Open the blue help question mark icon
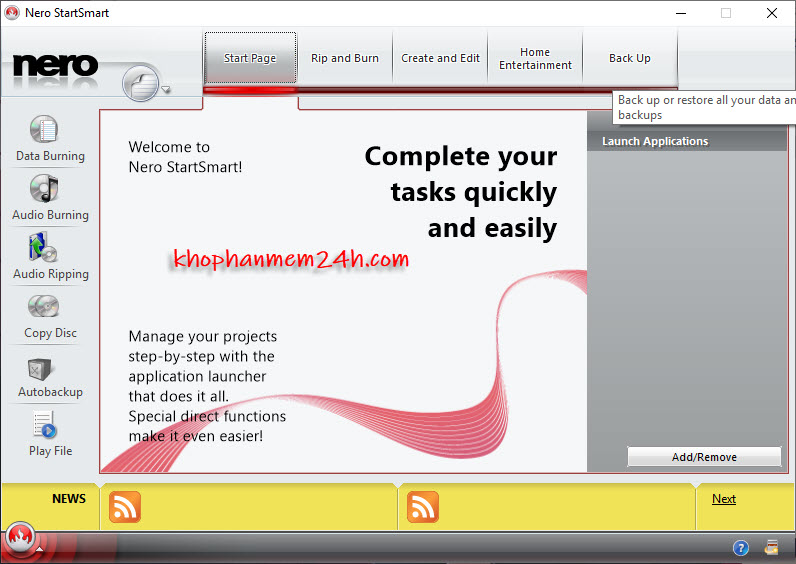796x564 pixels. click(741, 547)
